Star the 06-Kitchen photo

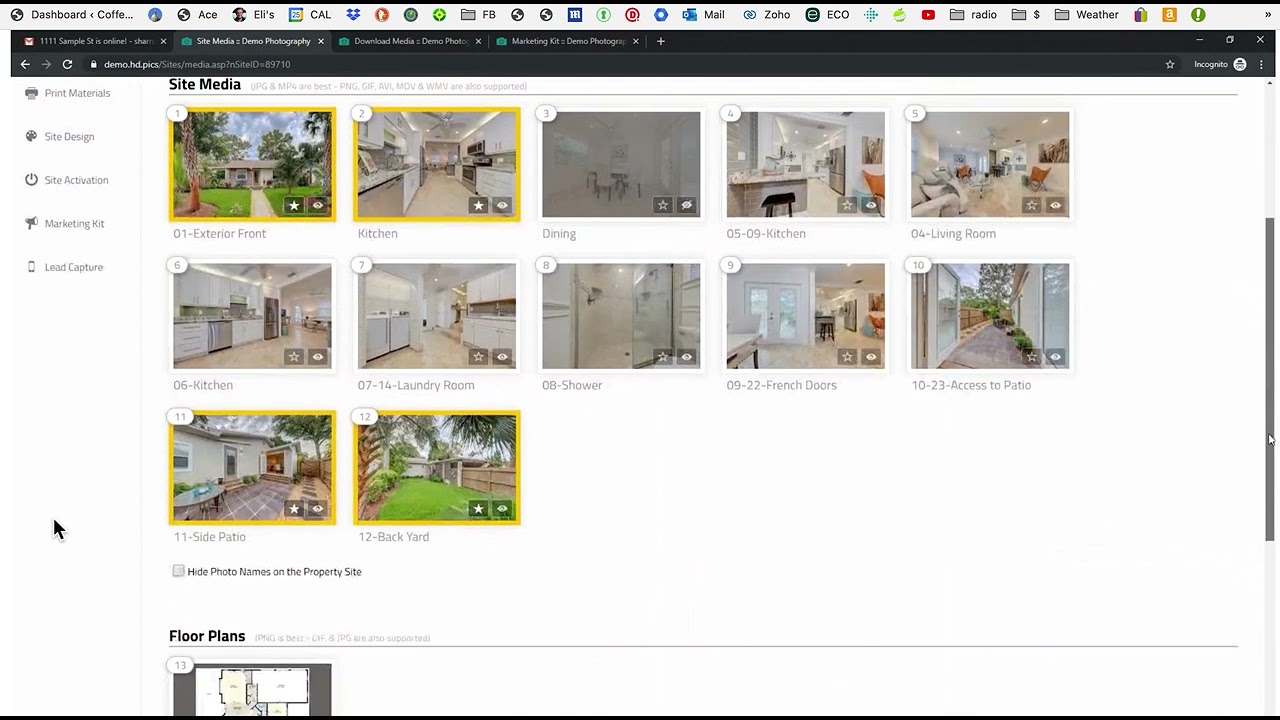click(x=294, y=357)
